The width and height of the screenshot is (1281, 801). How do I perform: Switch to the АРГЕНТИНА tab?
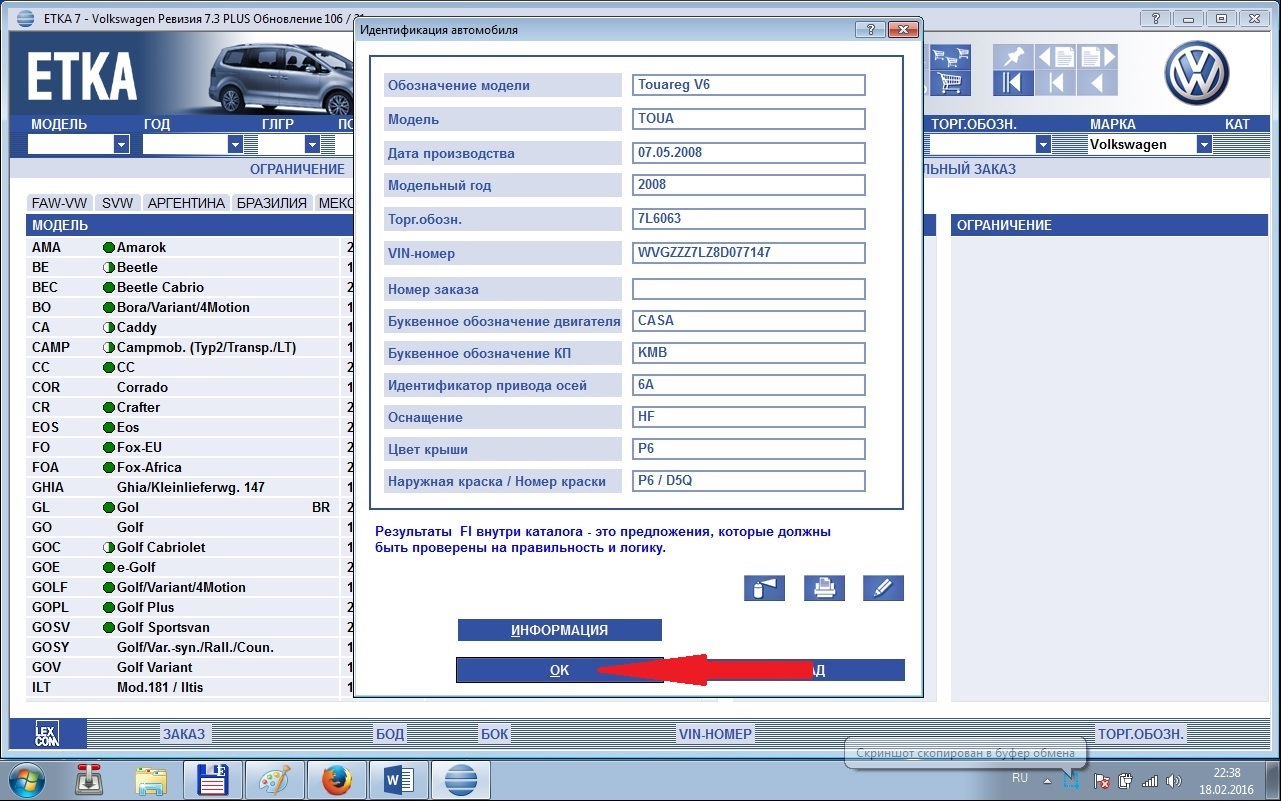point(186,202)
